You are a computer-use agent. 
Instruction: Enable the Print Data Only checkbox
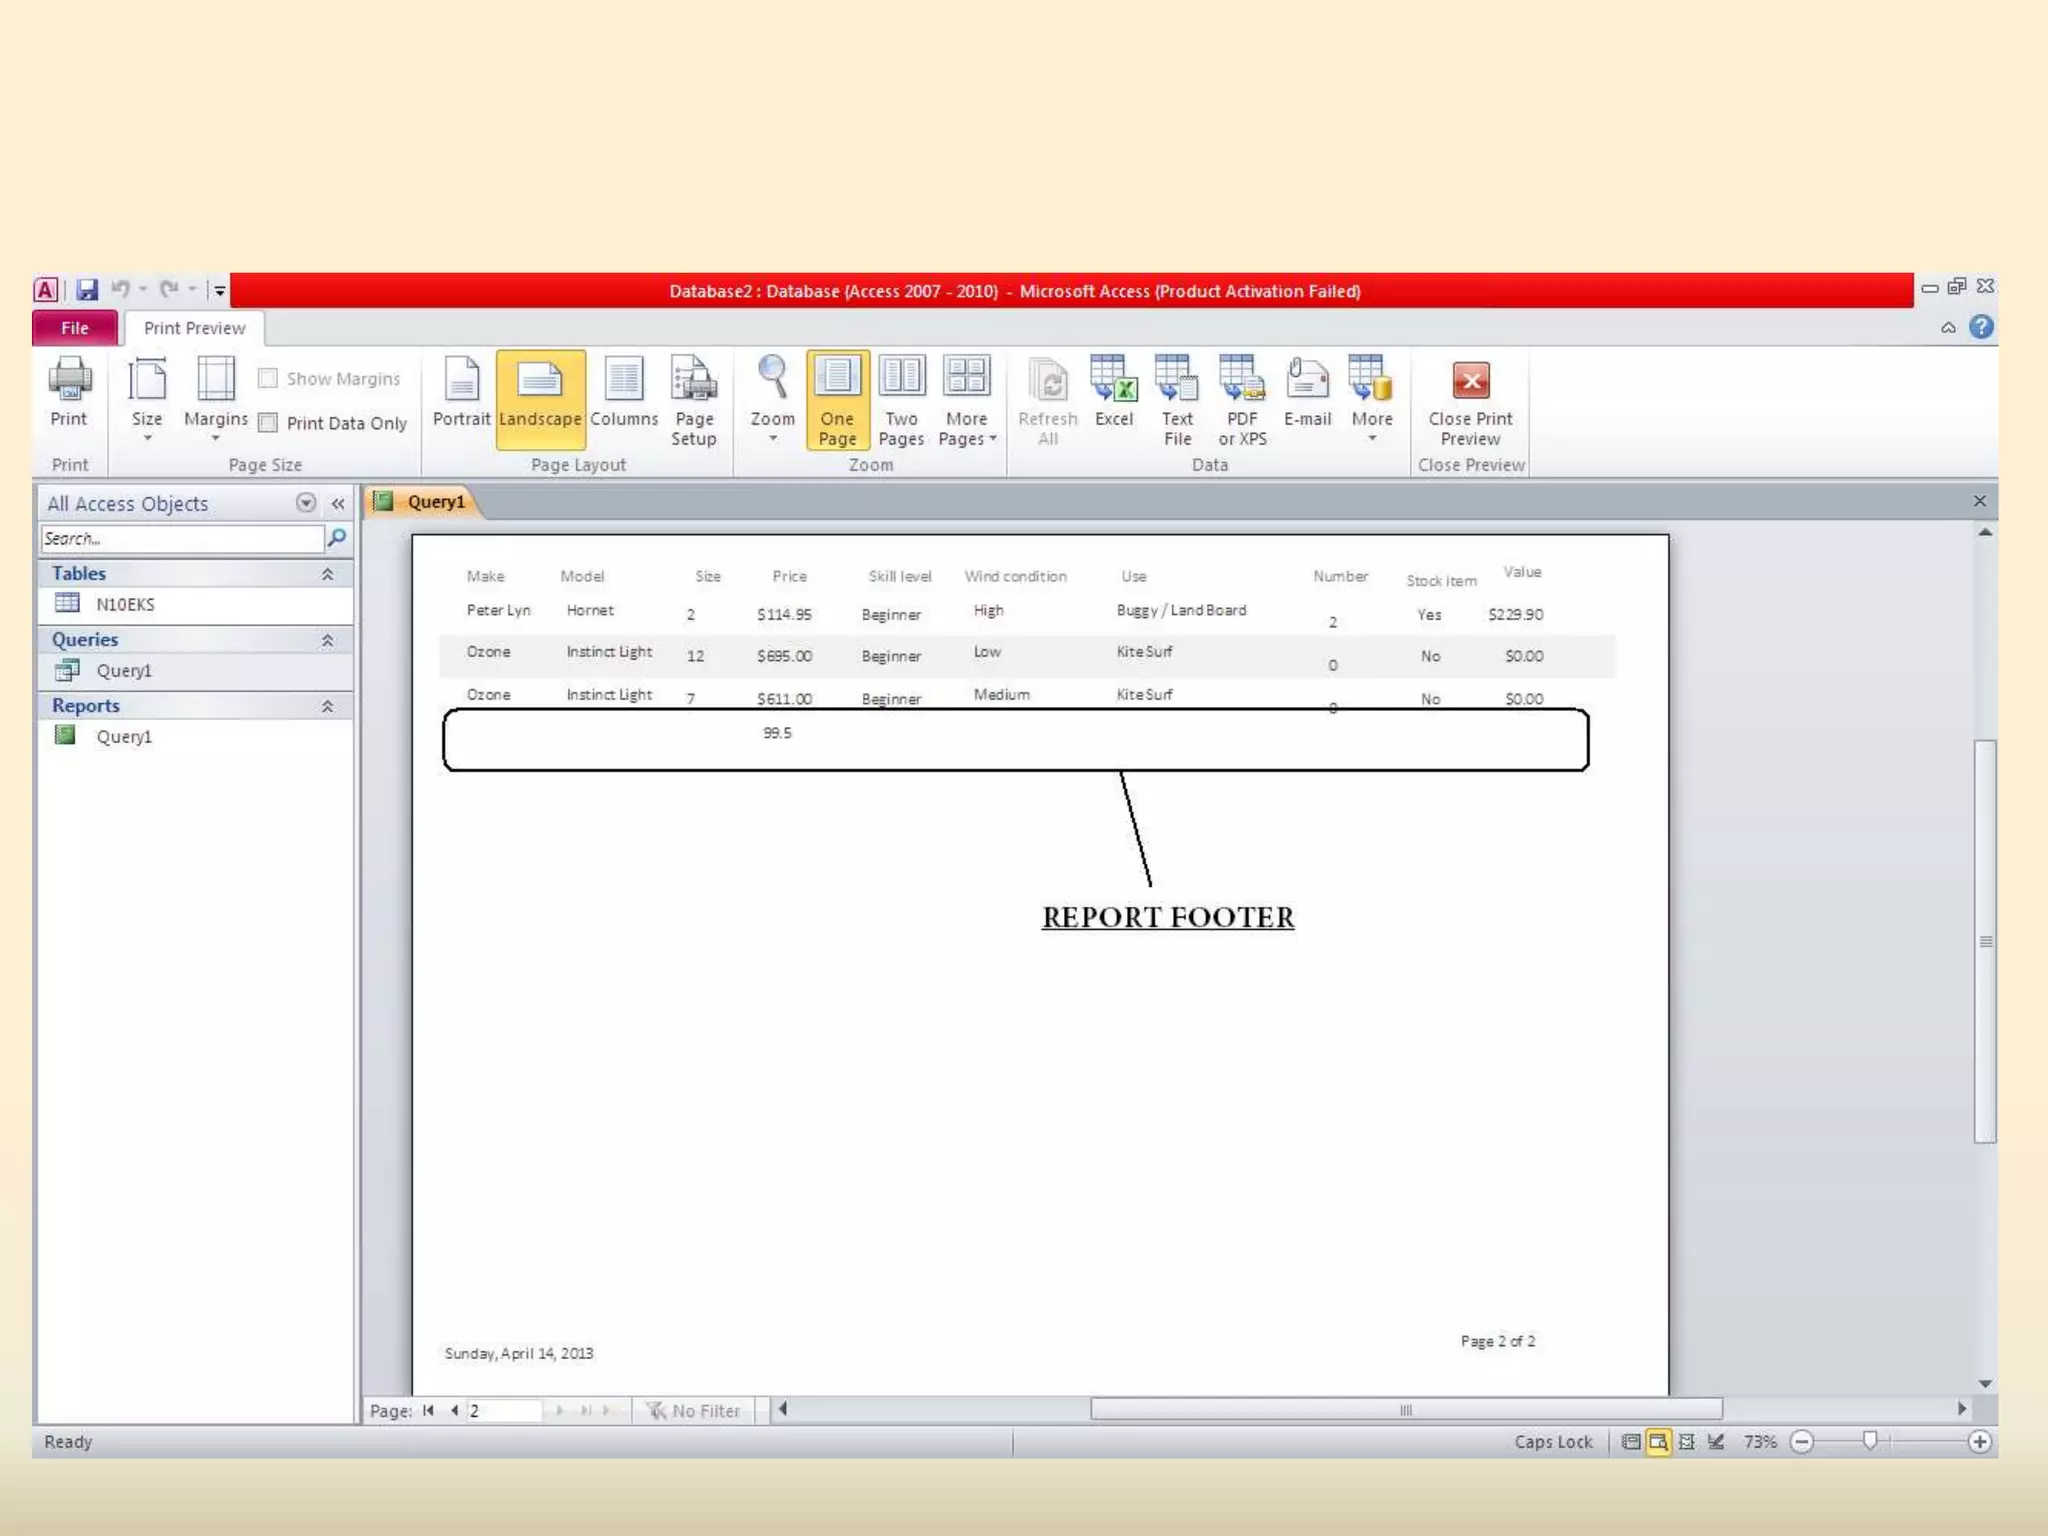pyautogui.click(x=268, y=423)
